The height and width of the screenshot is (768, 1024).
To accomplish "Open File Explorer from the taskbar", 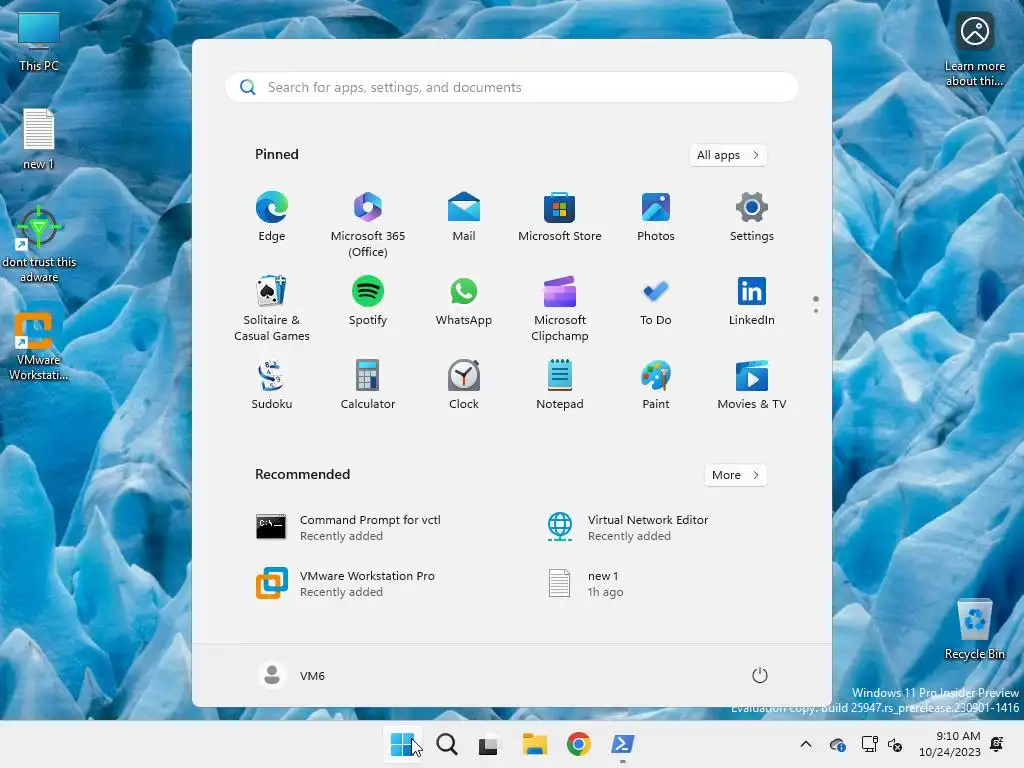I will pos(534,744).
